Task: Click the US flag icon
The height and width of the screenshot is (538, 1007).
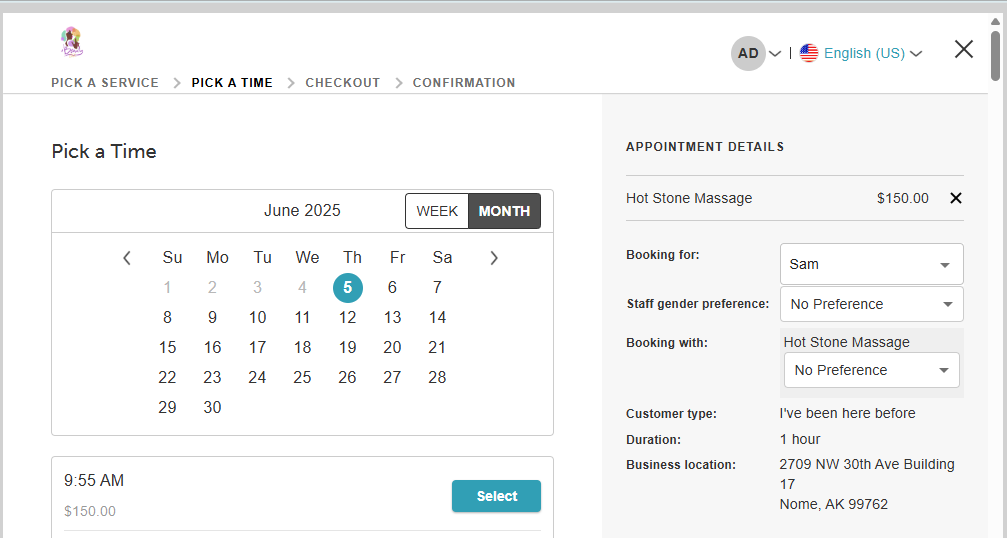Action: [x=809, y=53]
